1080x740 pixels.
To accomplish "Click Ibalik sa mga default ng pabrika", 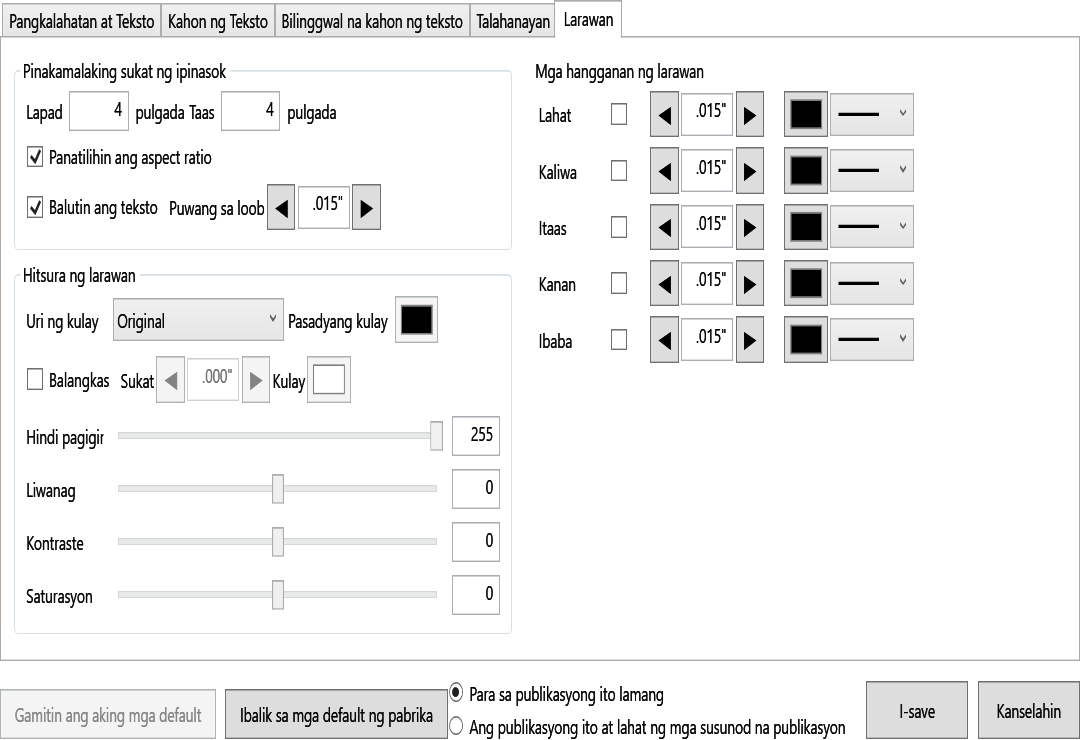I will tap(336, 715).
